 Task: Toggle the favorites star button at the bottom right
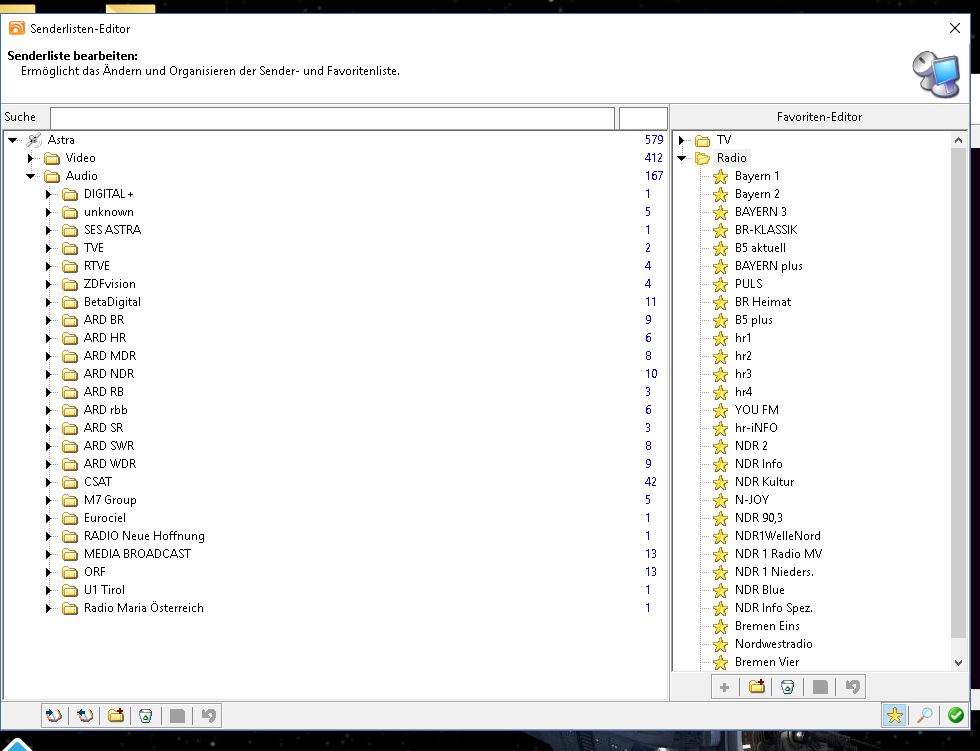click(894, 715)
